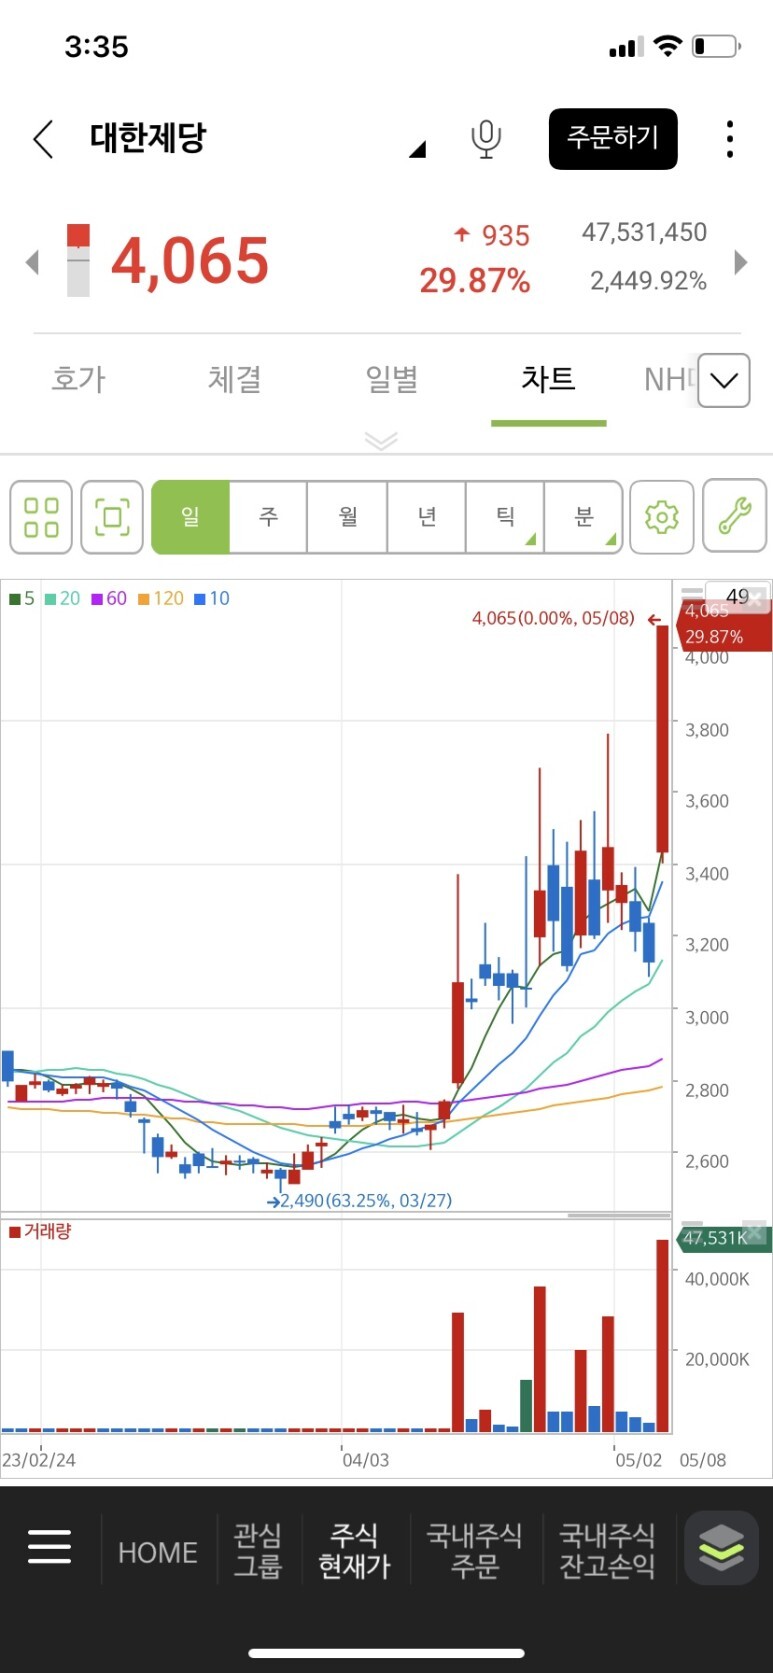Tap the fullscreen chart icon
This screenshot has width=773, height=1673.
click(112, 517)
